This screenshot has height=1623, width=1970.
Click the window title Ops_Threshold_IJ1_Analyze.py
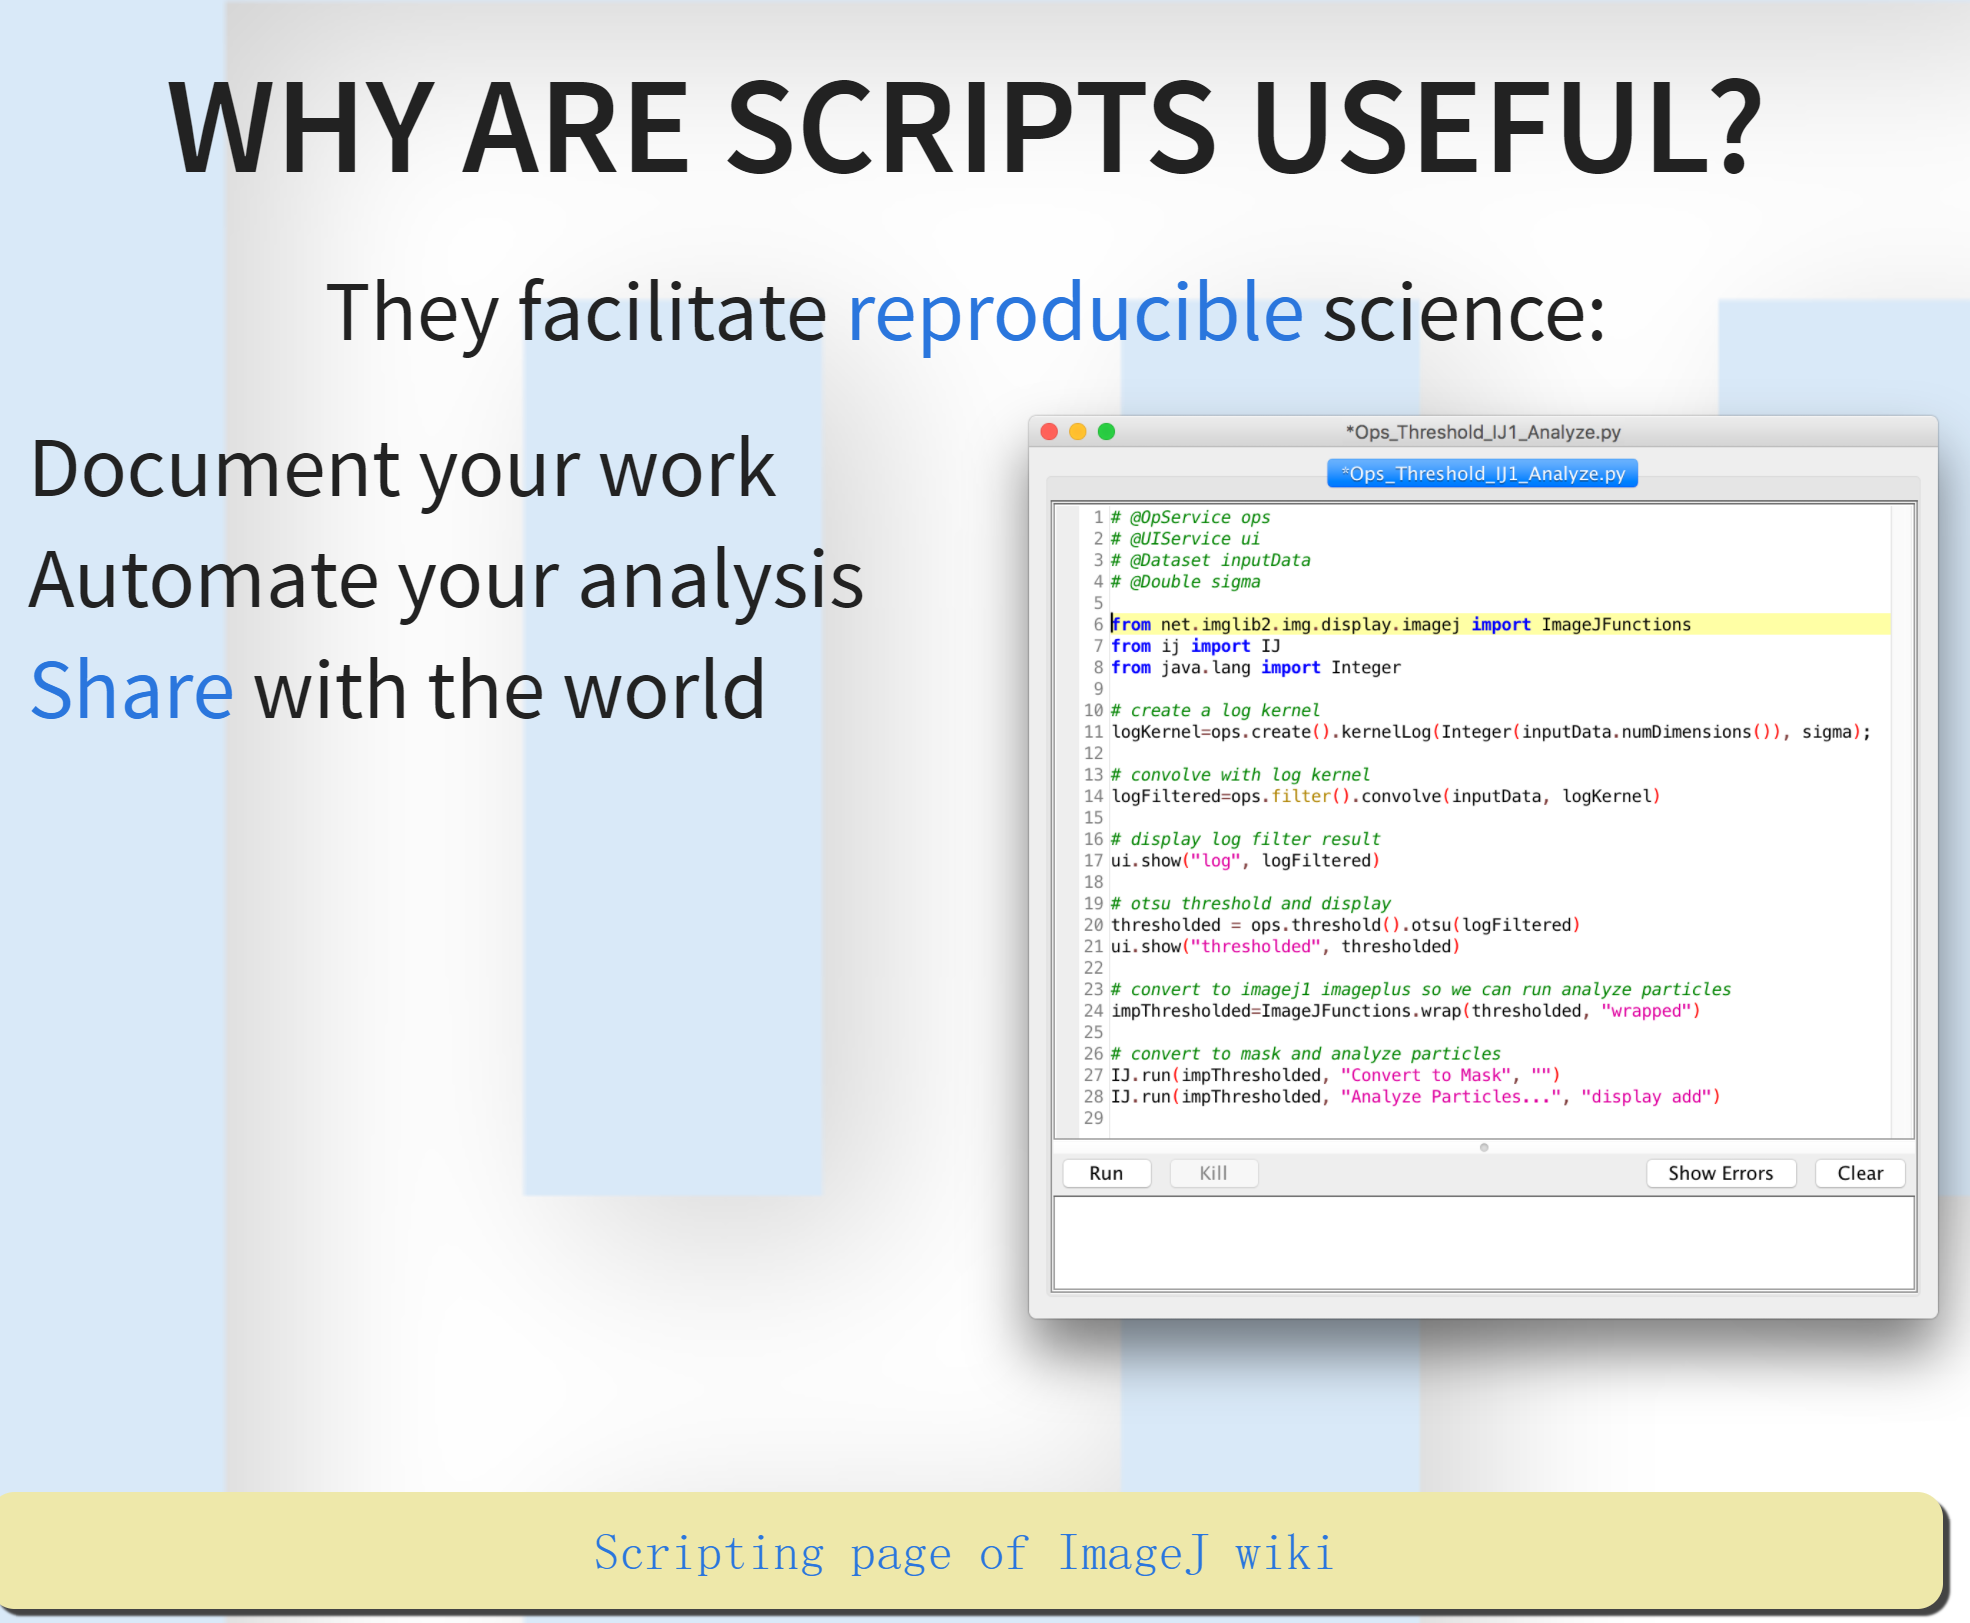[x=1483, y=432]
